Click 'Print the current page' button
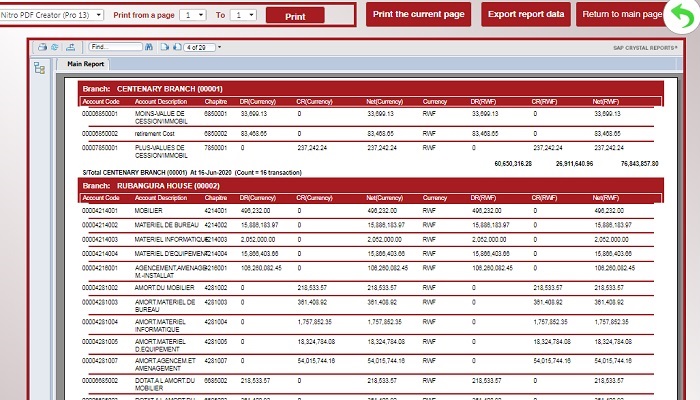Viewport: 700px width, 400px height. coord(419,15)
